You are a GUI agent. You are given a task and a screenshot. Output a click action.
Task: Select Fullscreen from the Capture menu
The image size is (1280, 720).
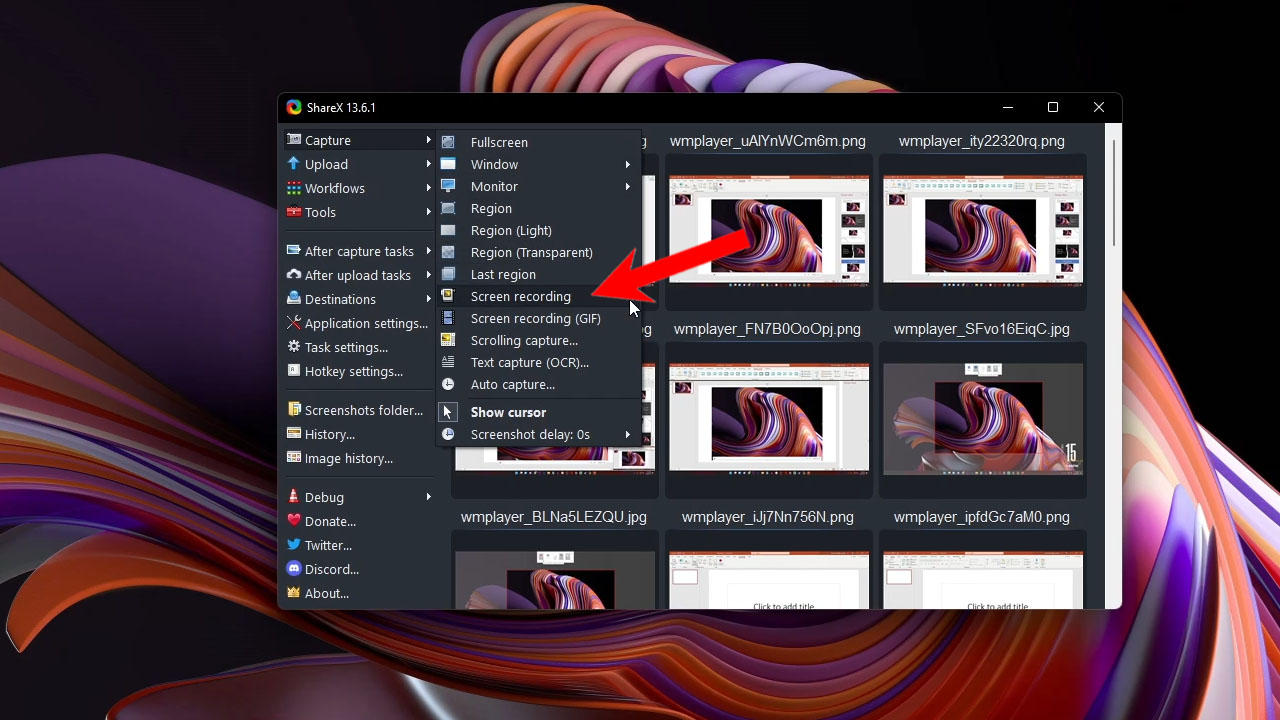(x=497, y=141)
